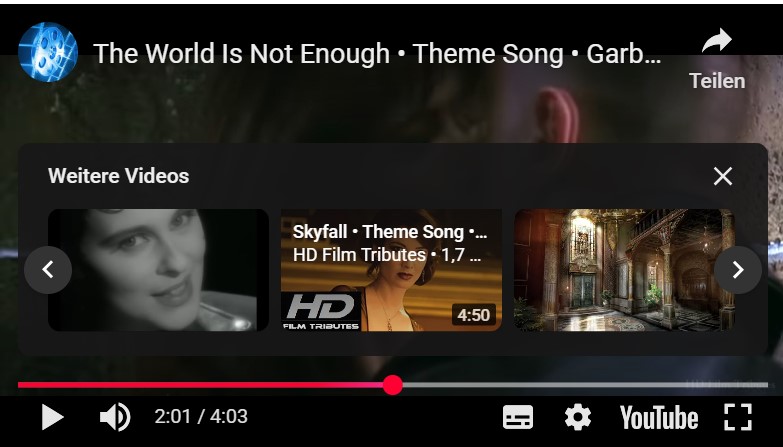Screen dimensions: 783x447
Task: Select the black-and-white woman thumbnail
Action: tap(158, 270)
